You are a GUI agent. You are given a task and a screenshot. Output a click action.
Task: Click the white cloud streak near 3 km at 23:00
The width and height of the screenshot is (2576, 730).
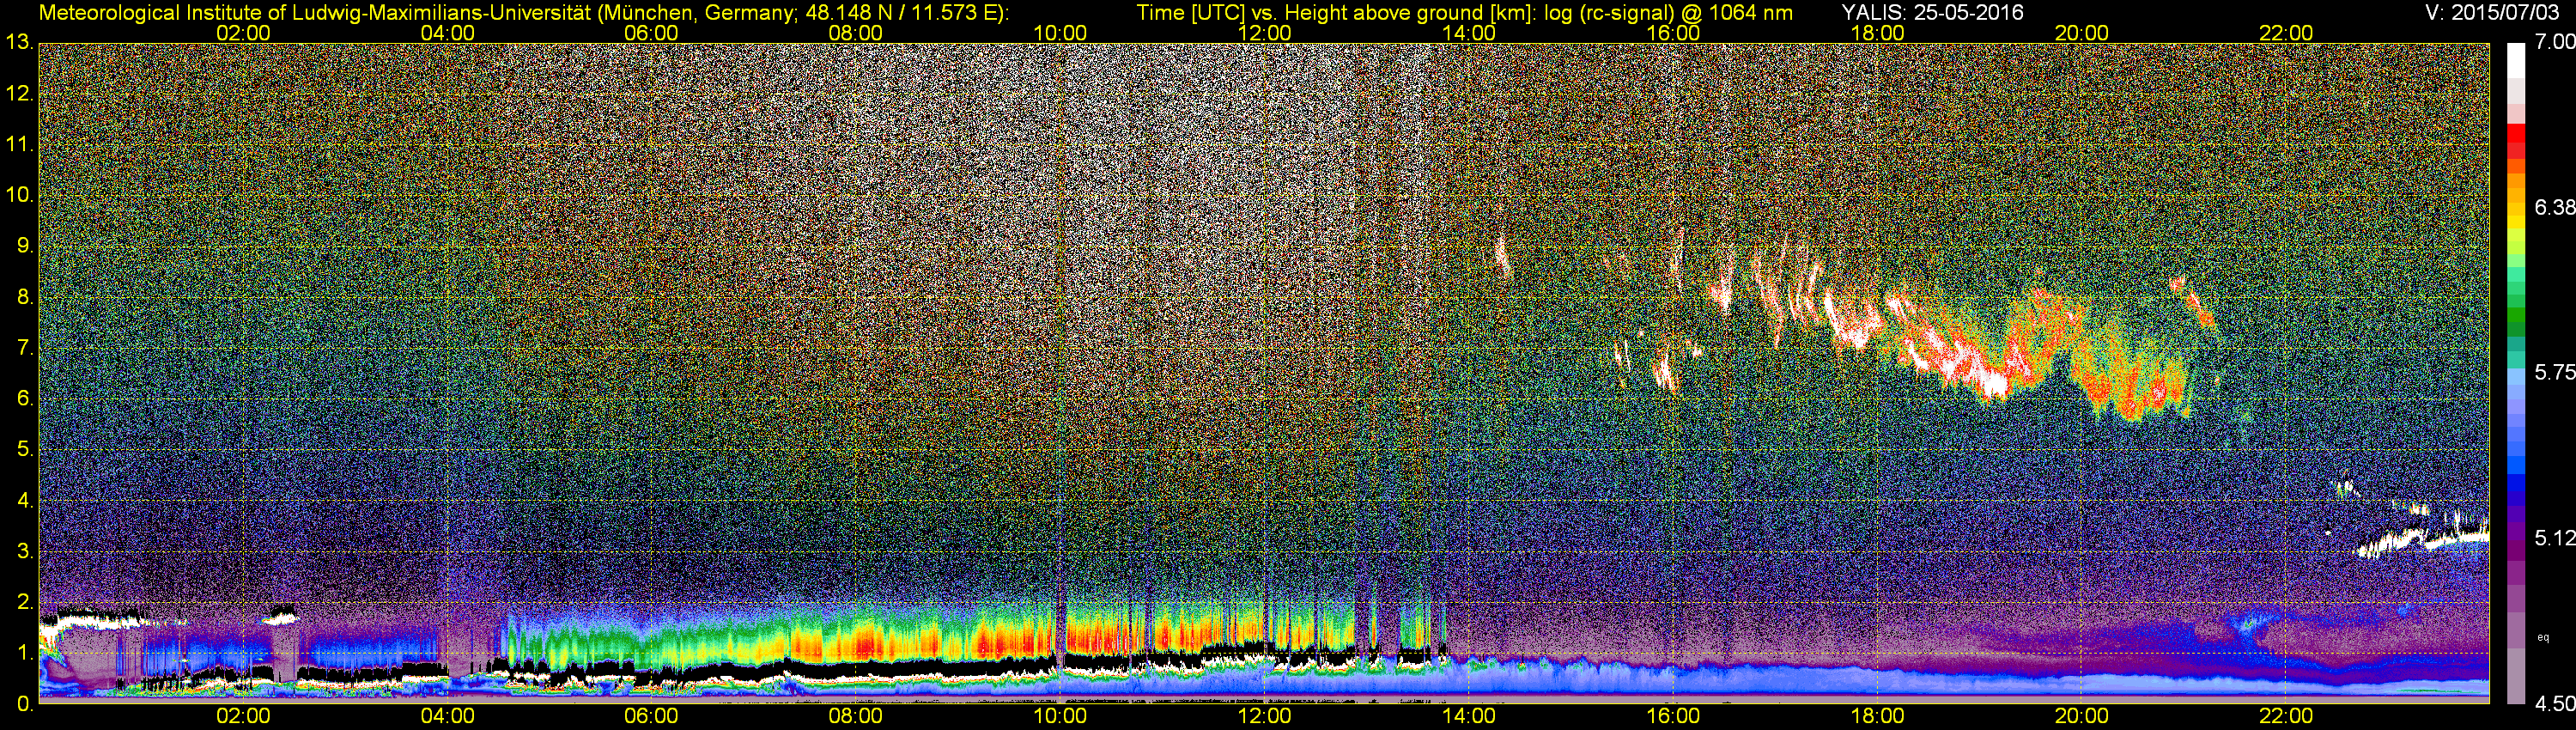click(2422, 543)
